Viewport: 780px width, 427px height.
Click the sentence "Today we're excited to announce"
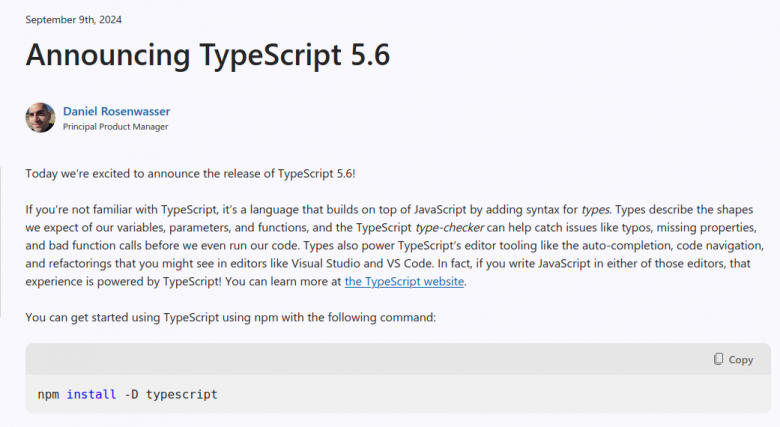(x=191, y=174)
